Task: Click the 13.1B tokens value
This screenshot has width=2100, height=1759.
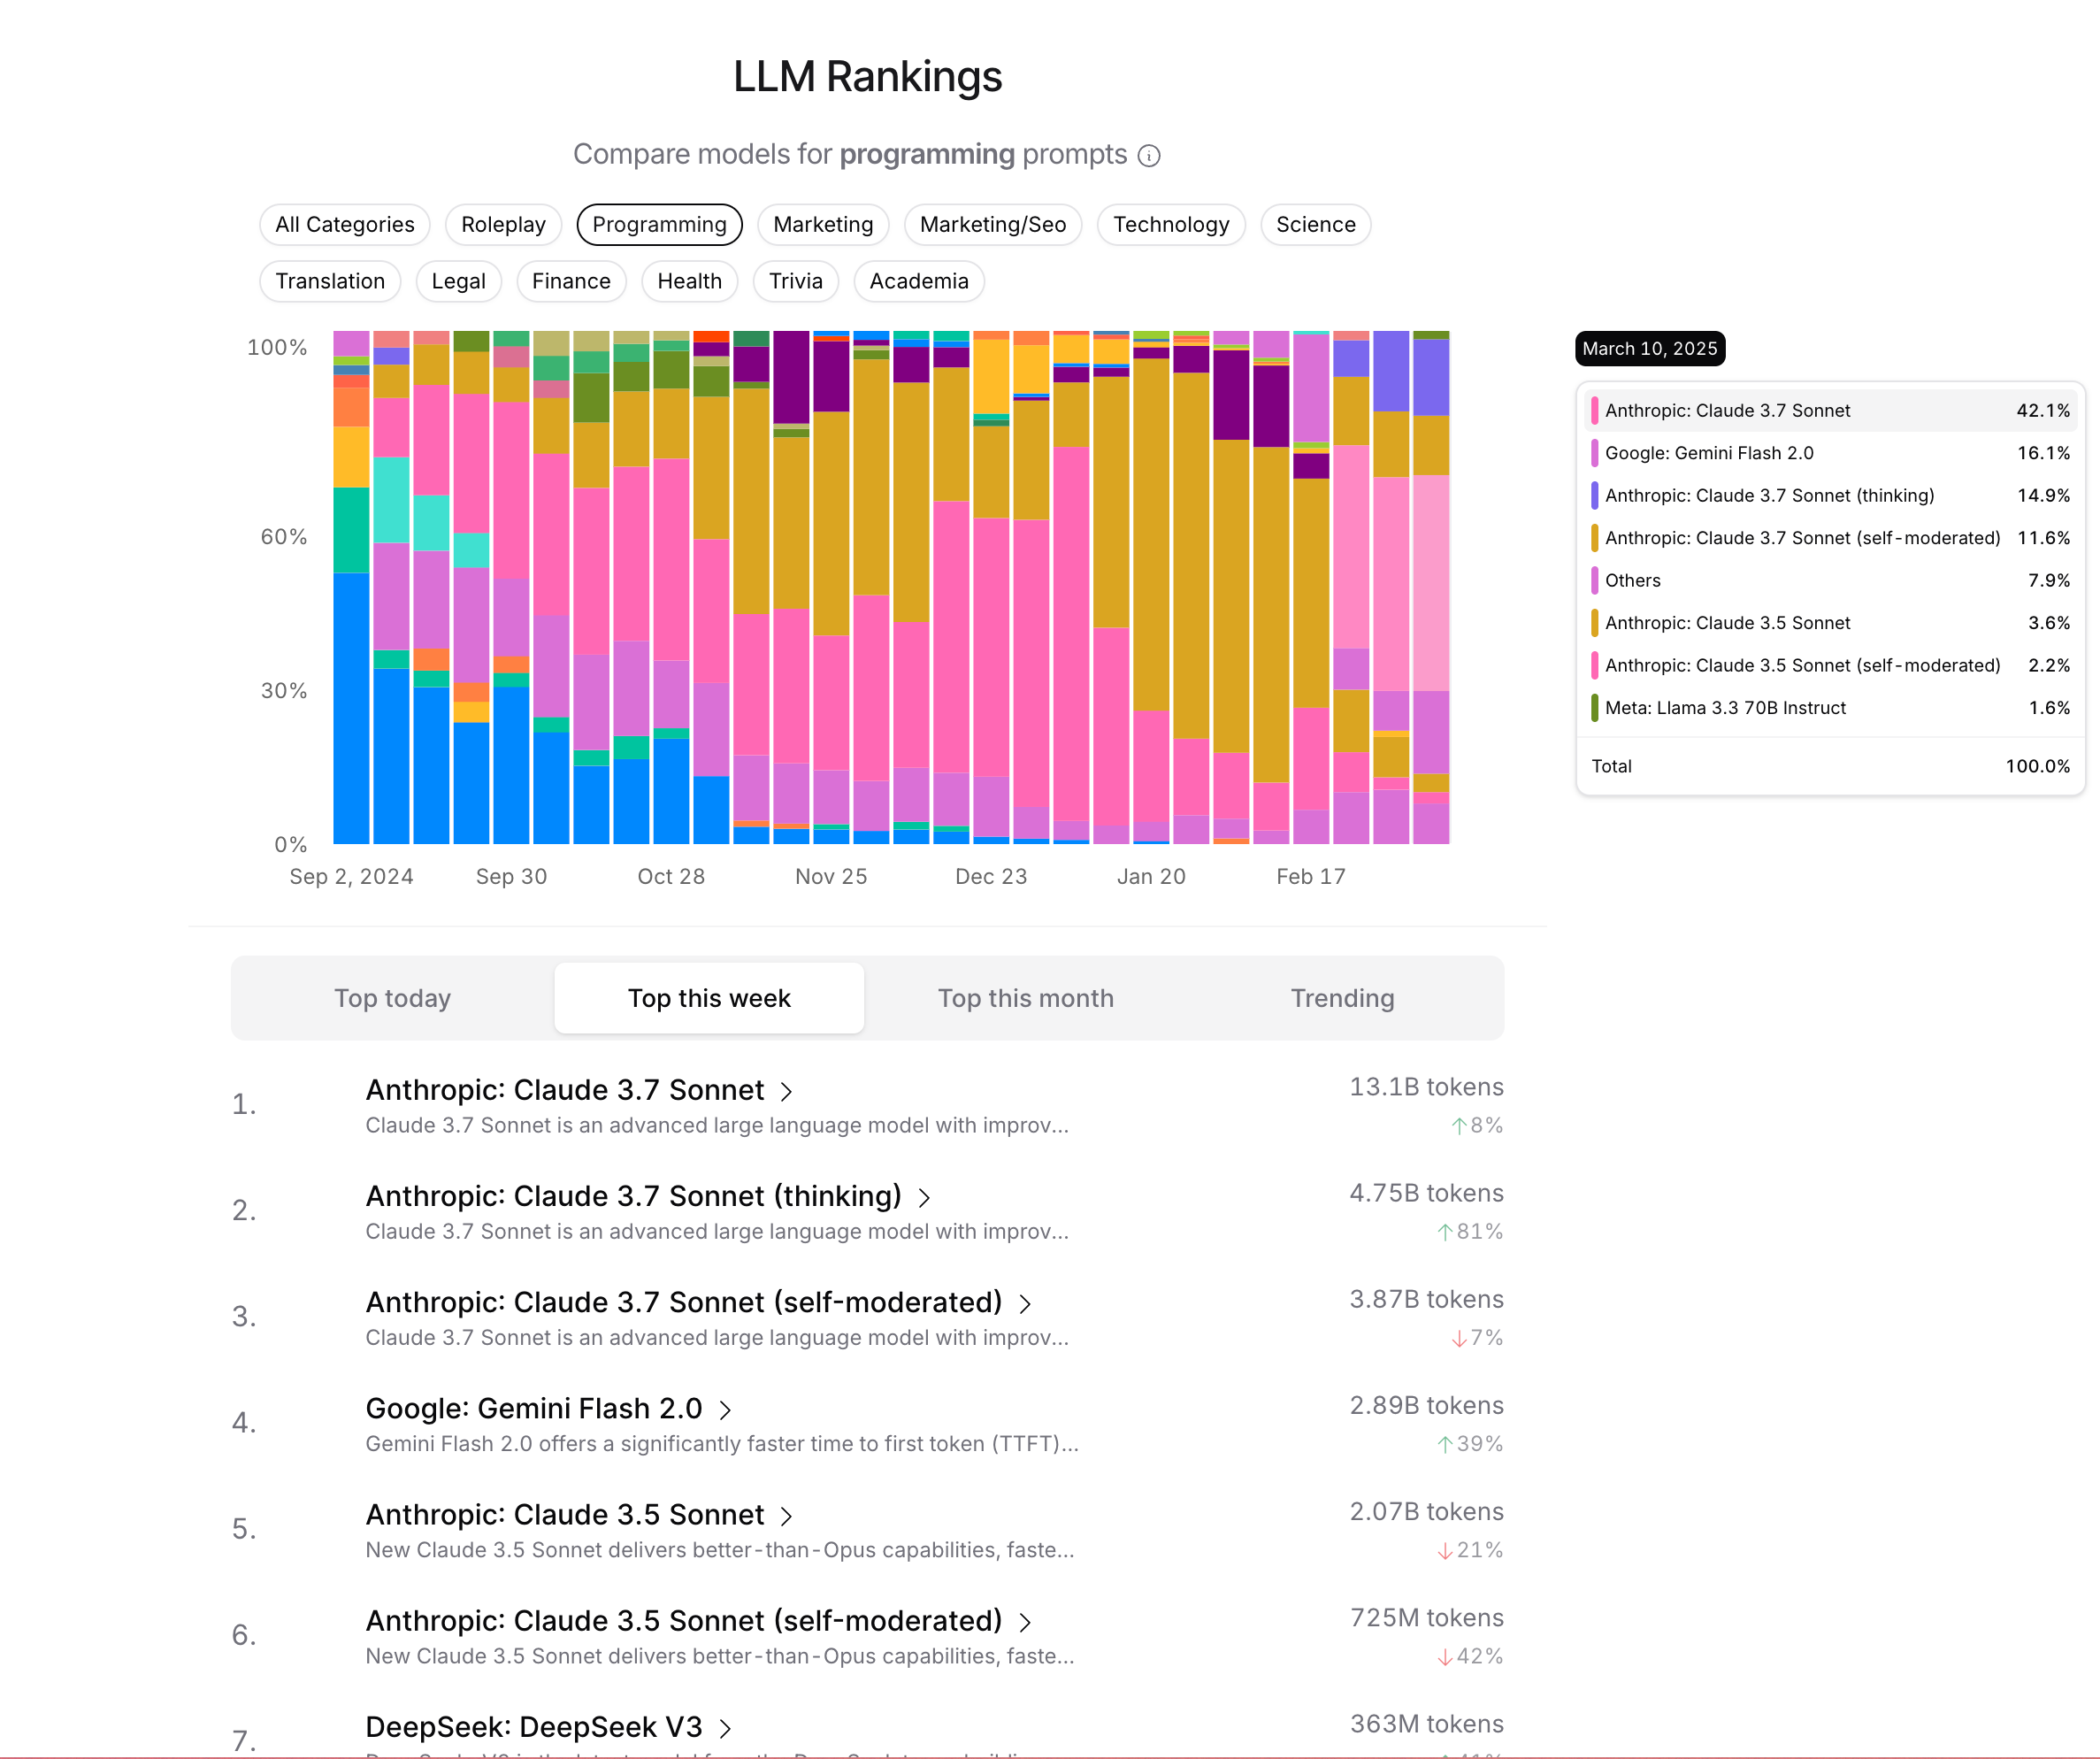Action: pos(1427,1087)
